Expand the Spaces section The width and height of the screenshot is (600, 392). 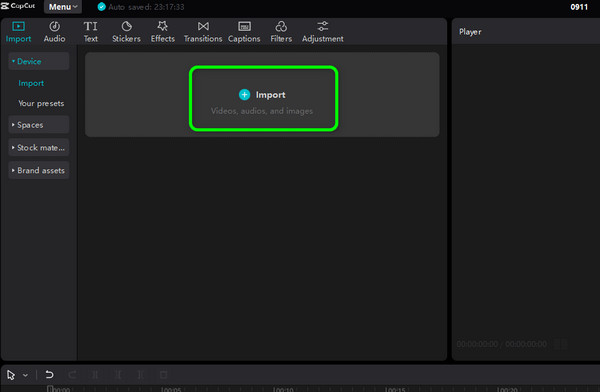[x=39, y=125]
